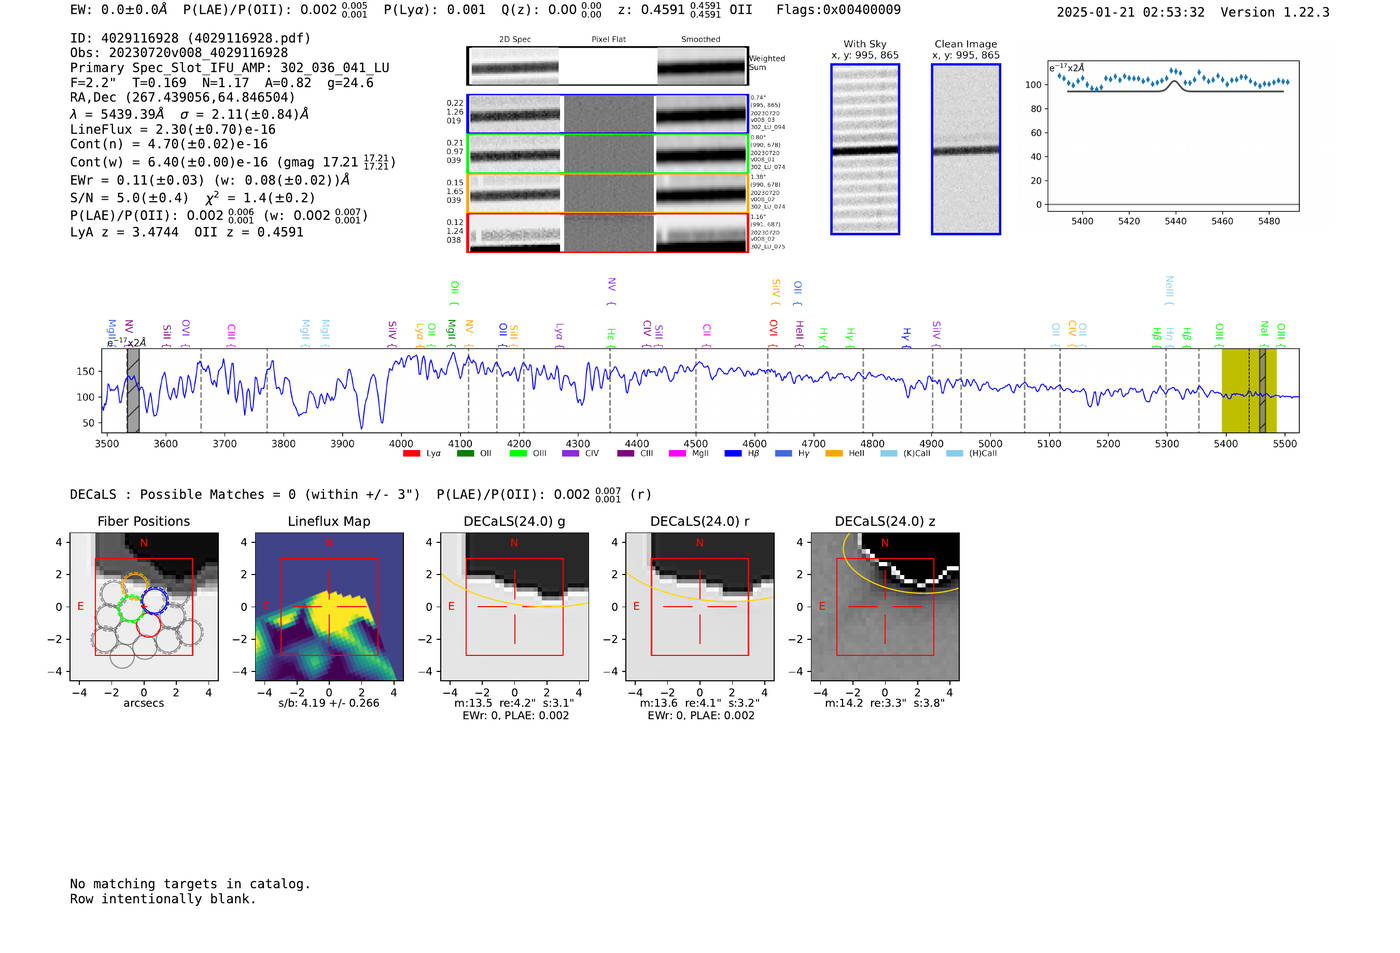Click the 2D Spec column header
Image resolution: width=1400 pixels, height=953 pixels.
click(x=515, y=39)
